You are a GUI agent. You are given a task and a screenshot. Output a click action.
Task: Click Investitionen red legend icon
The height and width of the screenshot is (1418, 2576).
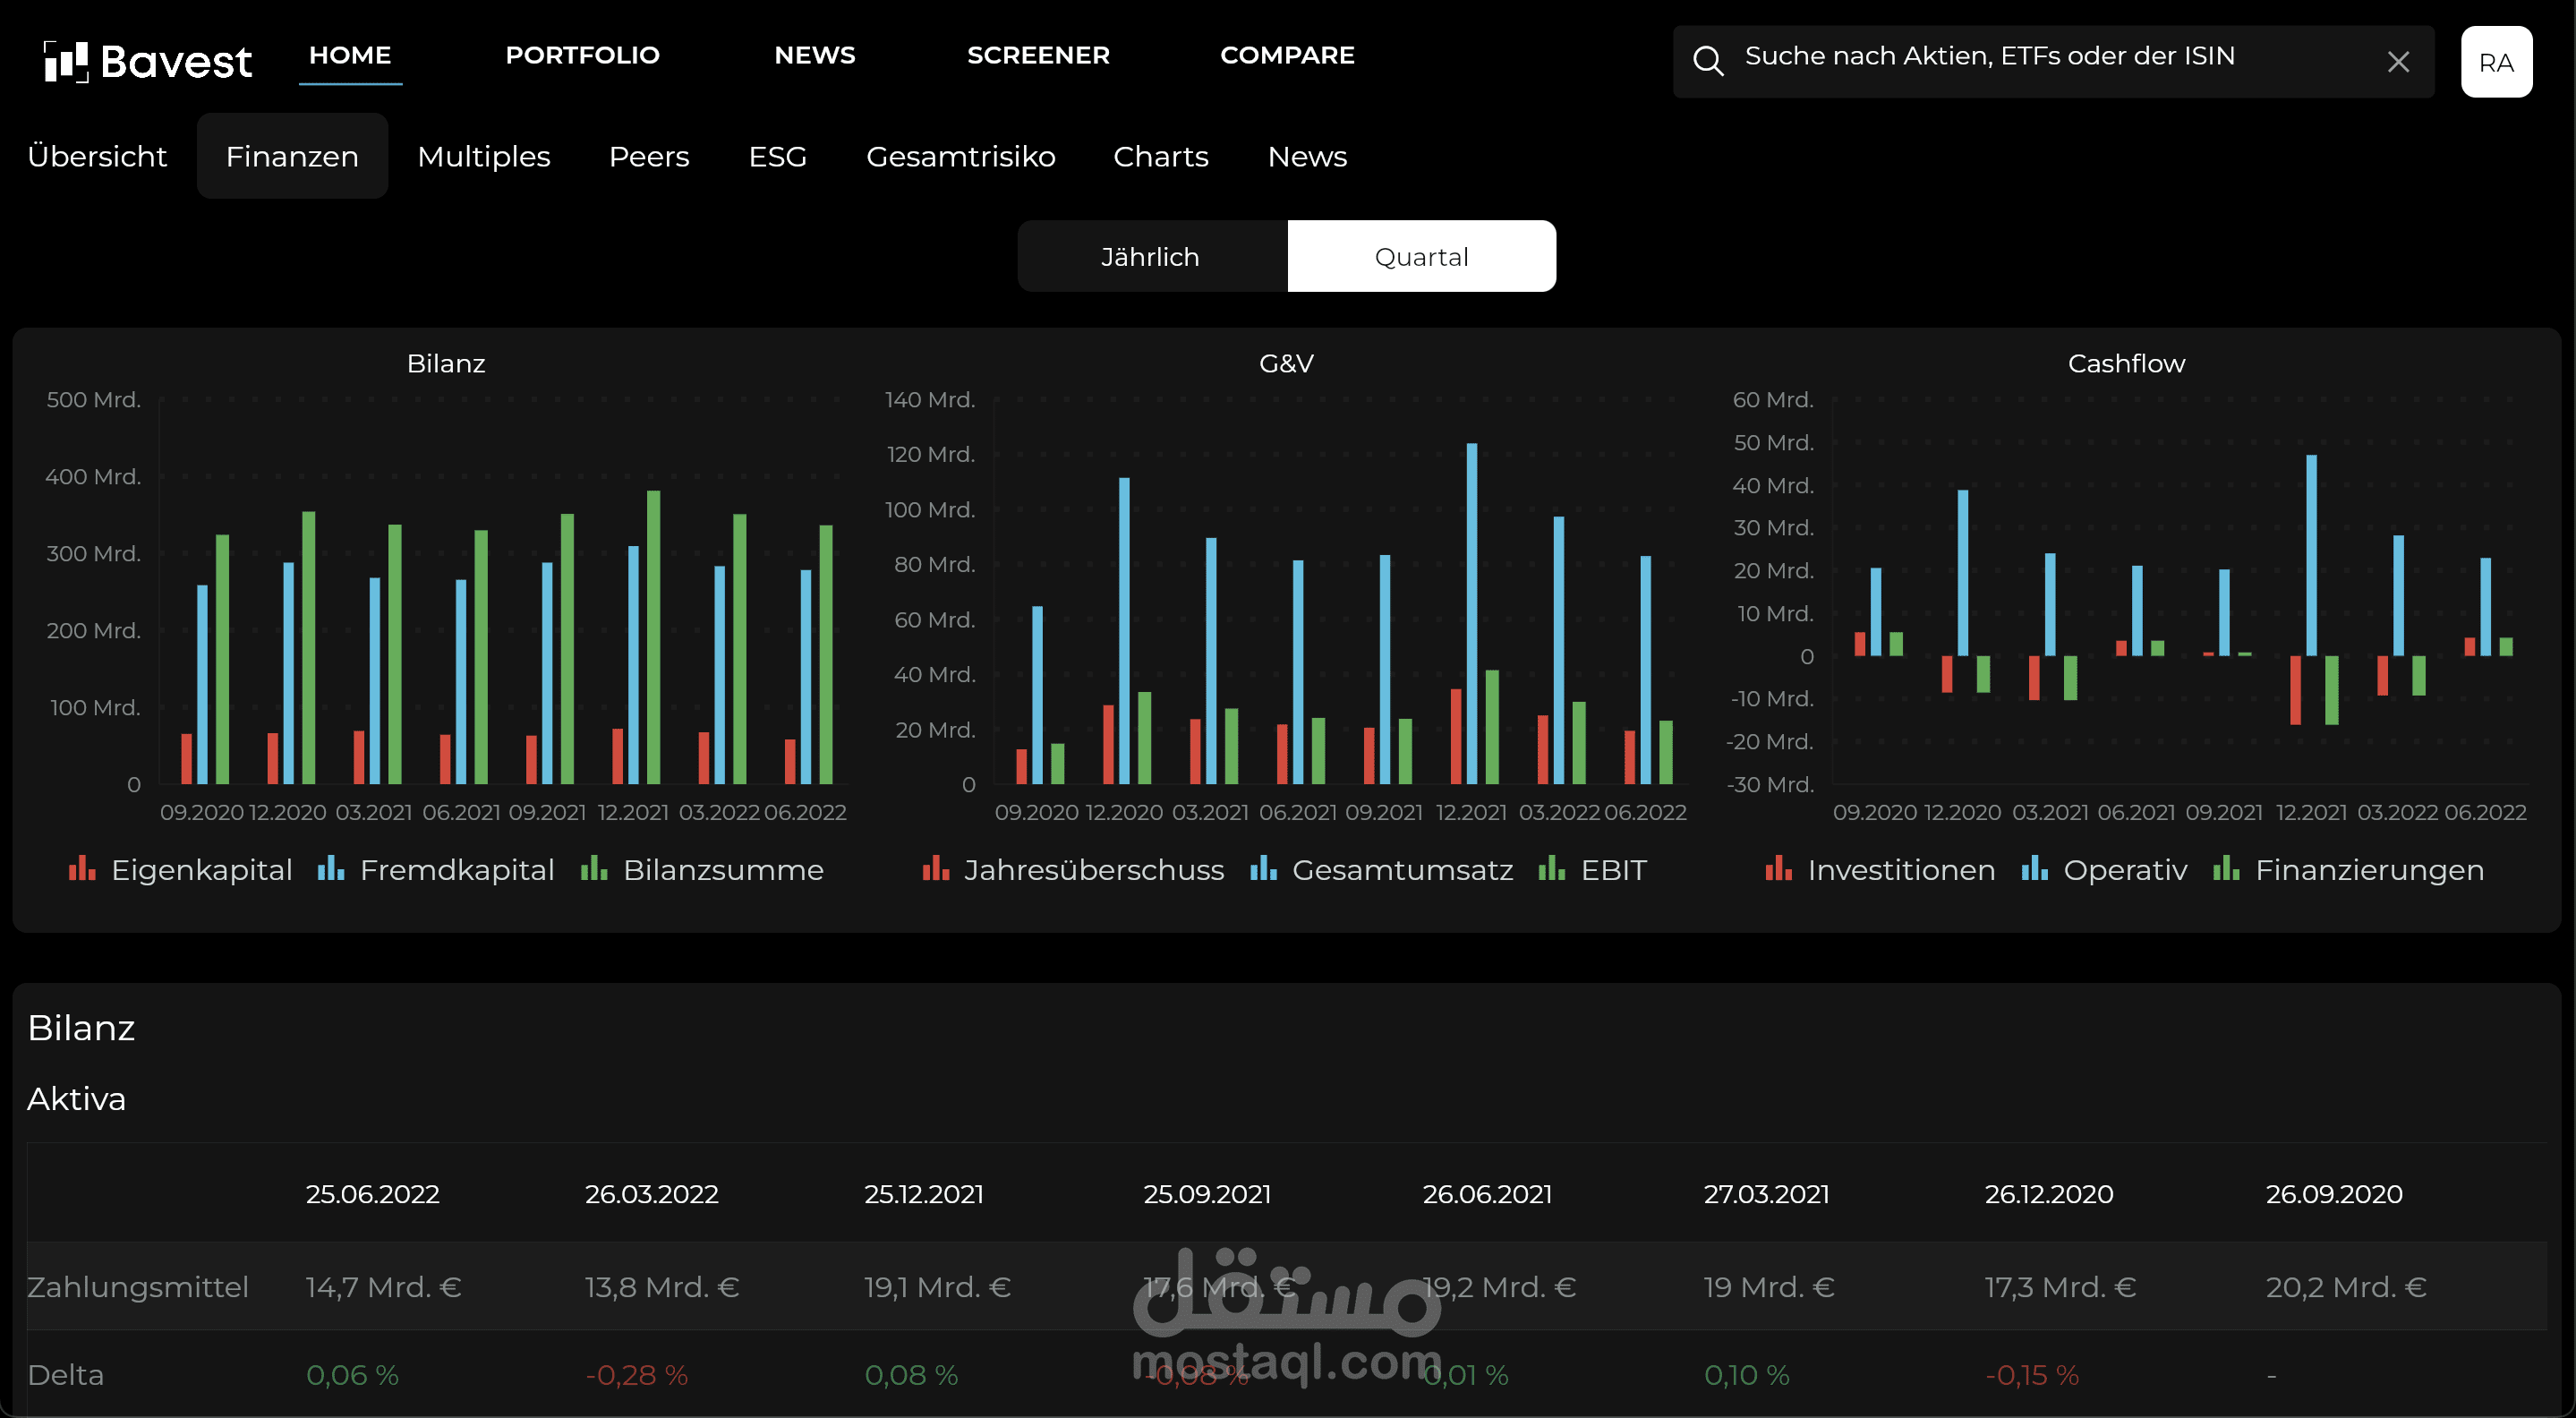tap(1778, 869)
